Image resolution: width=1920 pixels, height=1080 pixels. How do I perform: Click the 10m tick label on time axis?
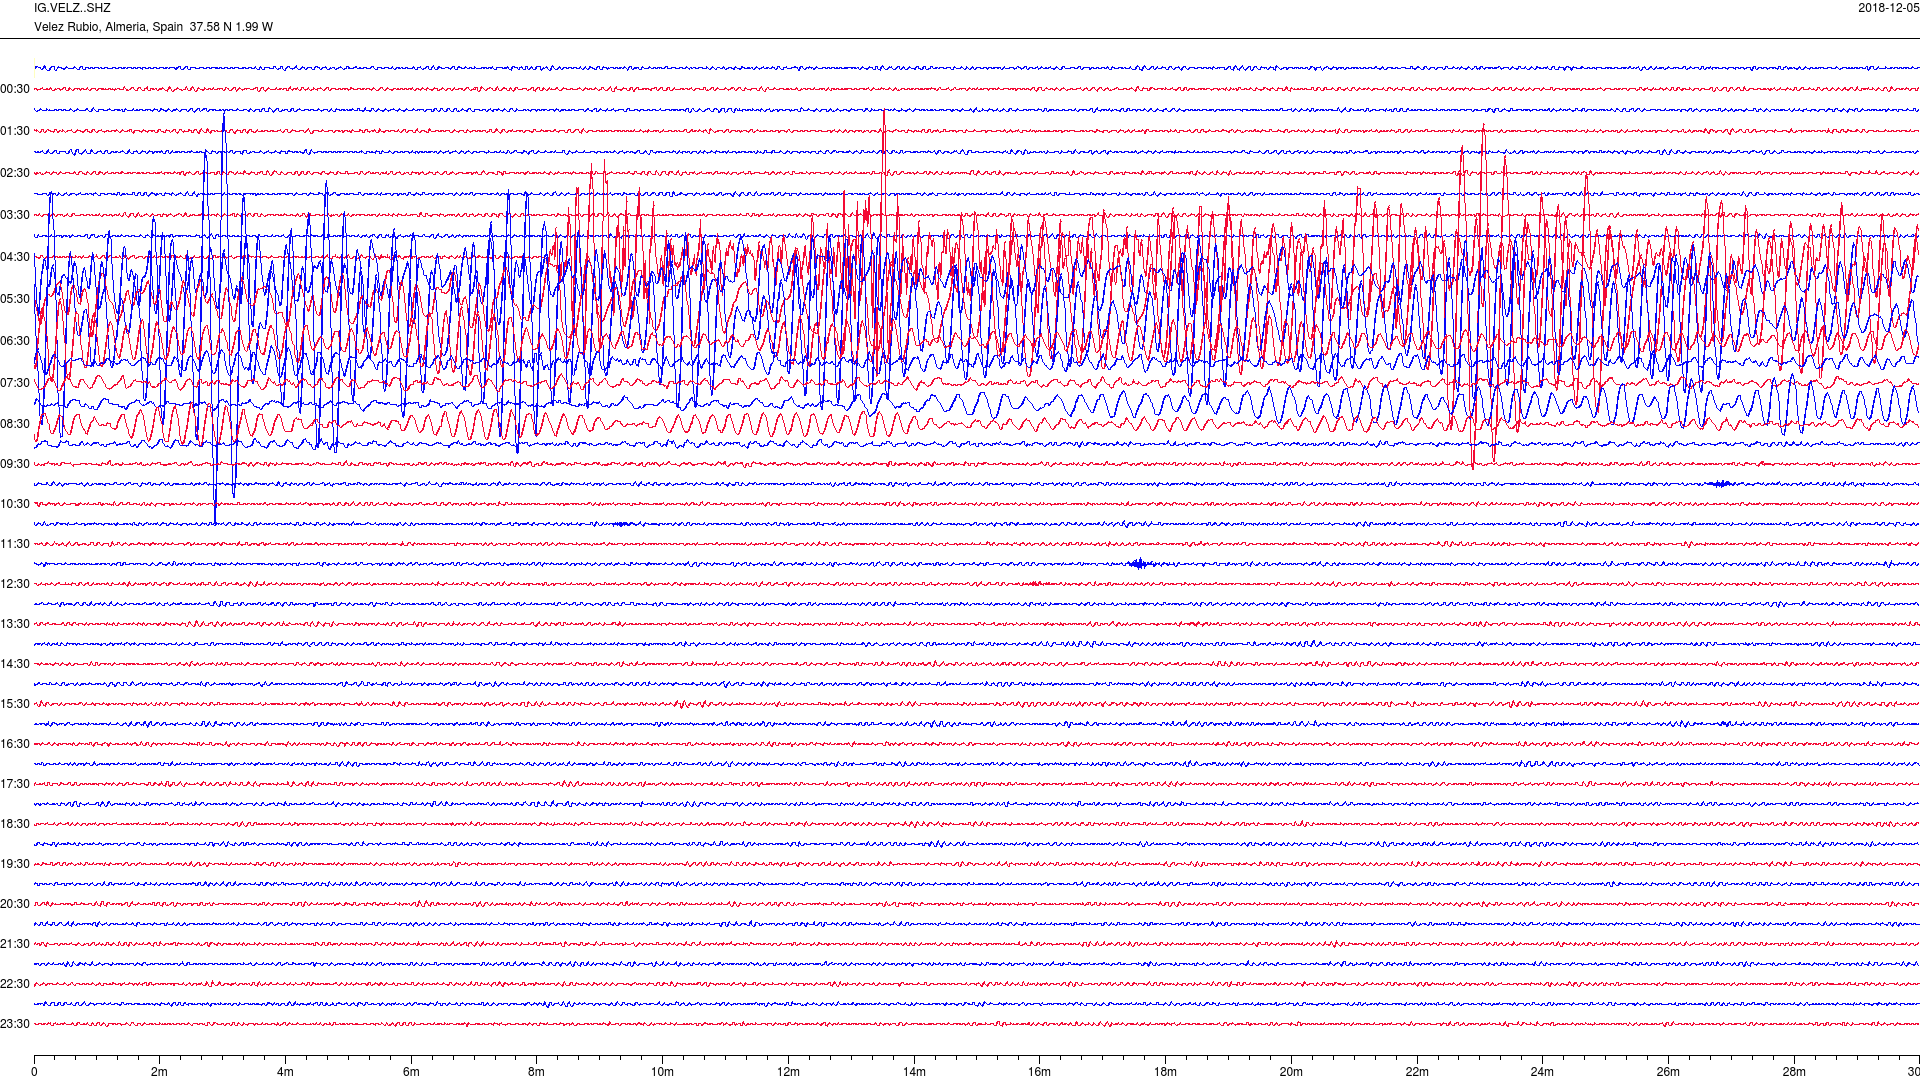pyautogui.click(x=663, y=1072)
